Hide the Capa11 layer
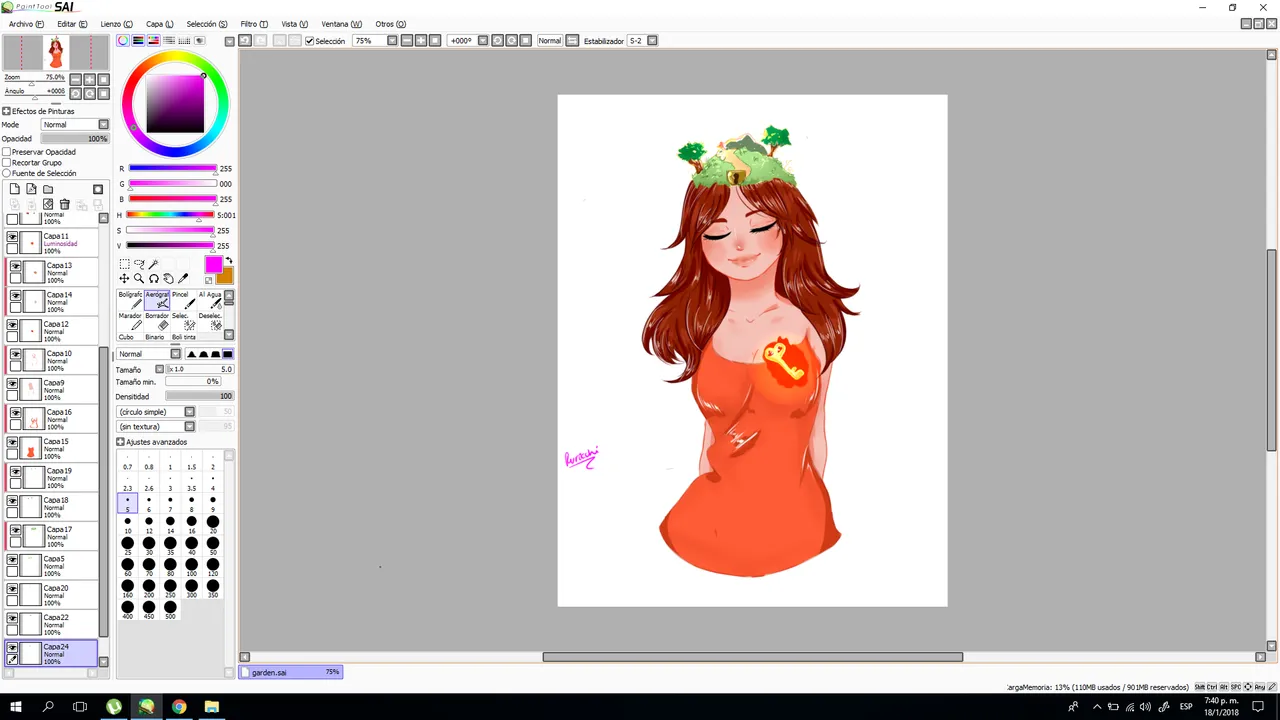 [x=13, y=237]
